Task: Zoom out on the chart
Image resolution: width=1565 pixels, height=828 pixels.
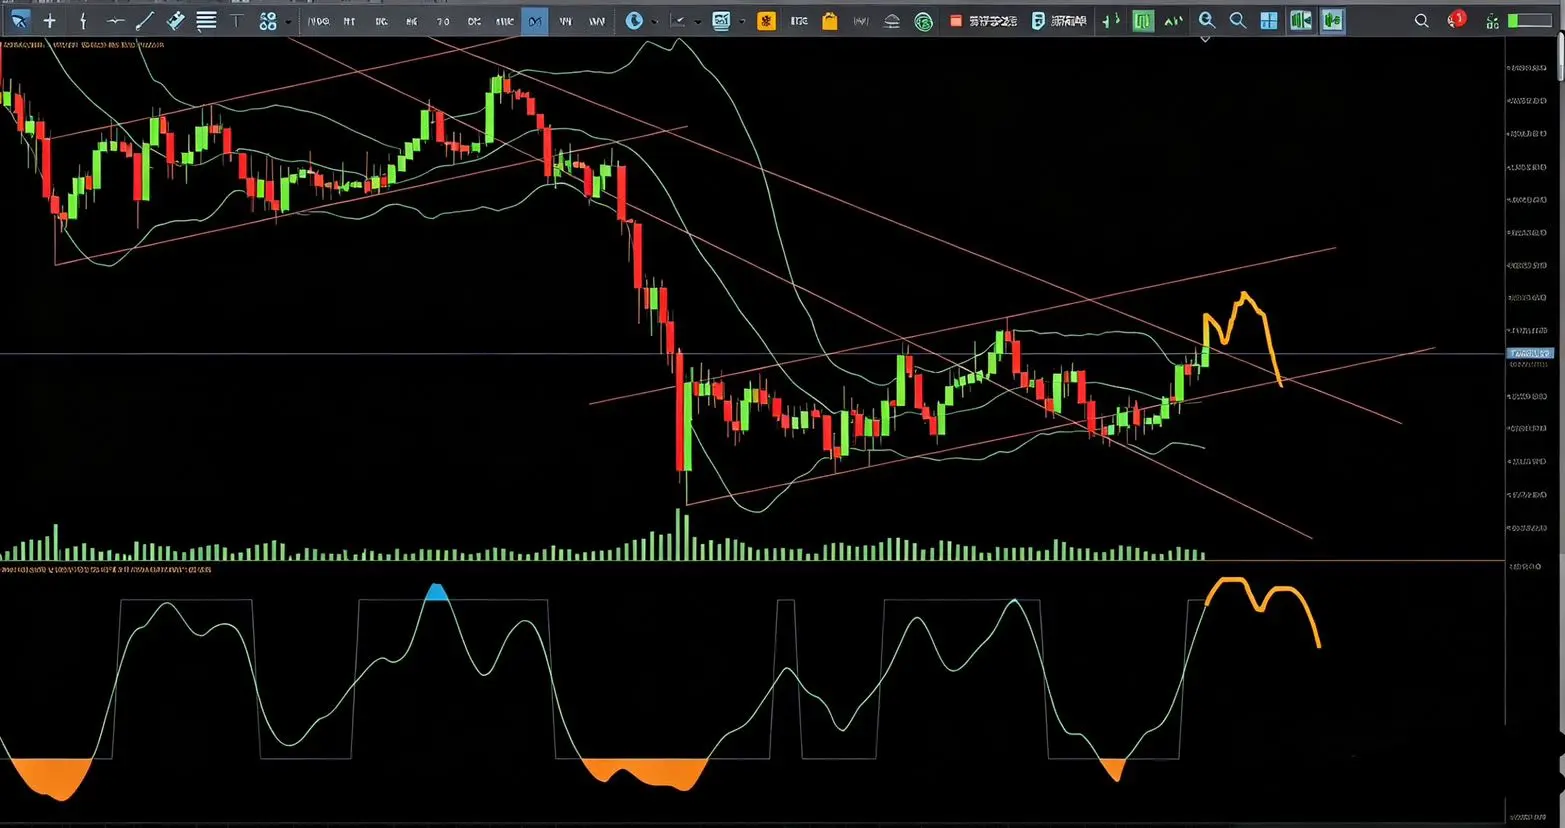Action: click(1238, 20)
